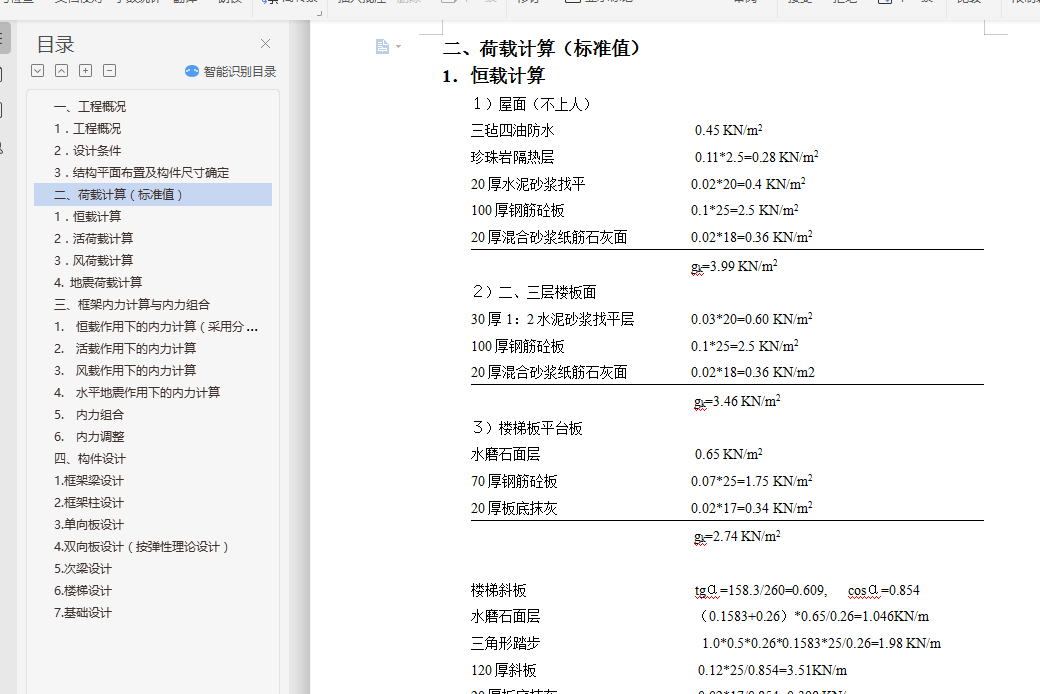The height and width of the screenshot is (694, 1040).
Task: Click formula tgα=158.3/260=0.609
Action: [761, 590]
